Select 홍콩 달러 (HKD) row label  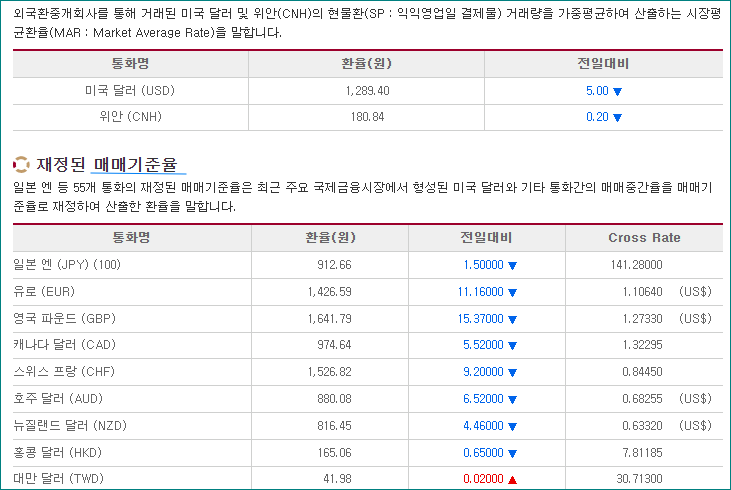(57, 453)
